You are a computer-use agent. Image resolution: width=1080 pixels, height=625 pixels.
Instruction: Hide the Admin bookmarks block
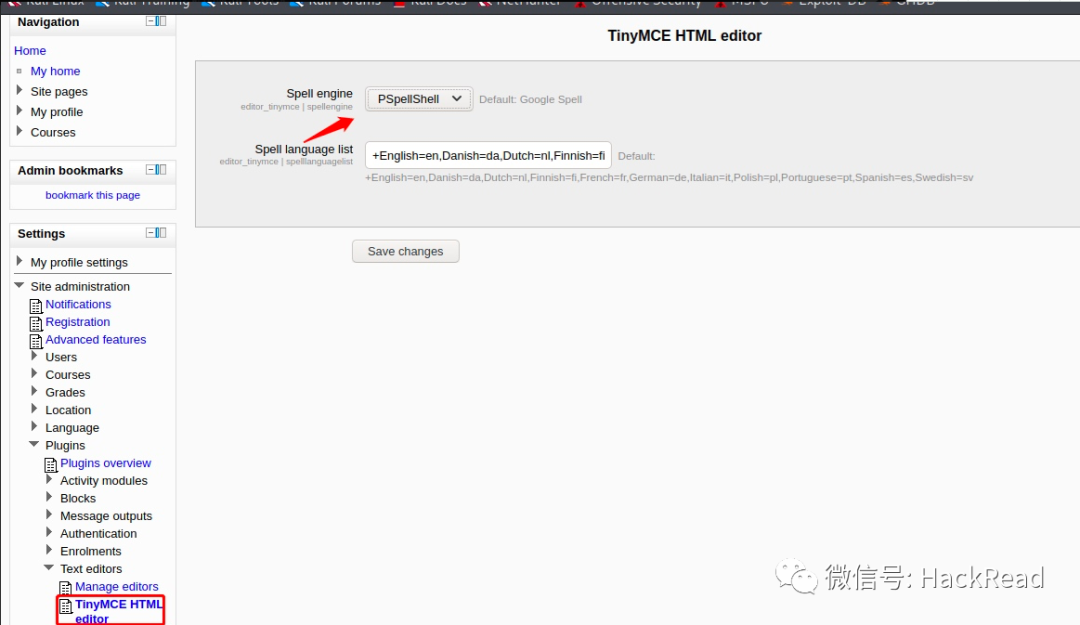tap(150, 170)
